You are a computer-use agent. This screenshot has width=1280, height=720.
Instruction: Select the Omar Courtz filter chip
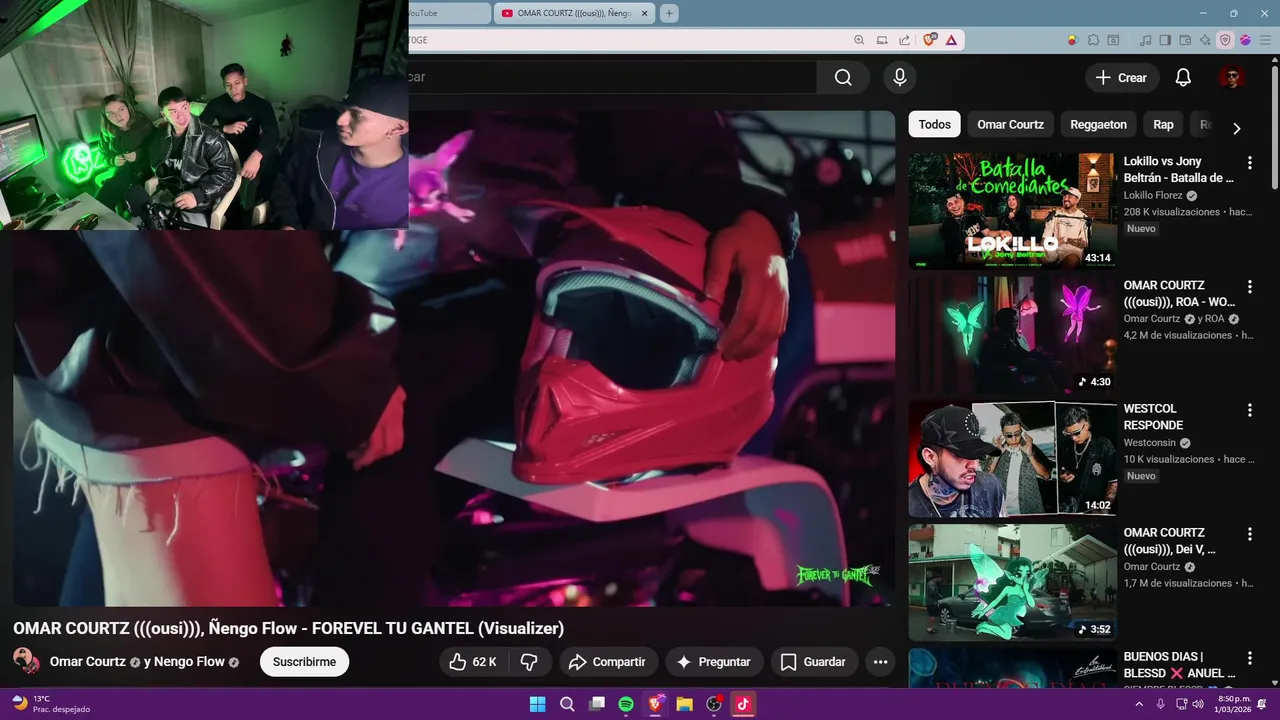(x=1010, y=125)
